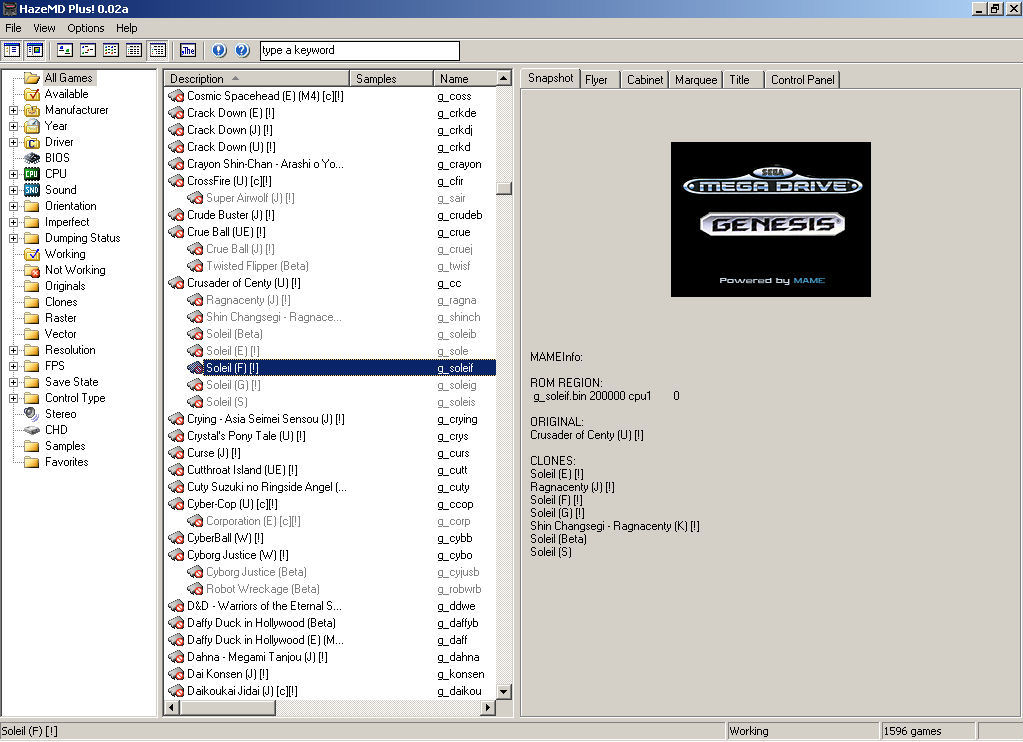Expand the Resolution tree node

(14, 350)
